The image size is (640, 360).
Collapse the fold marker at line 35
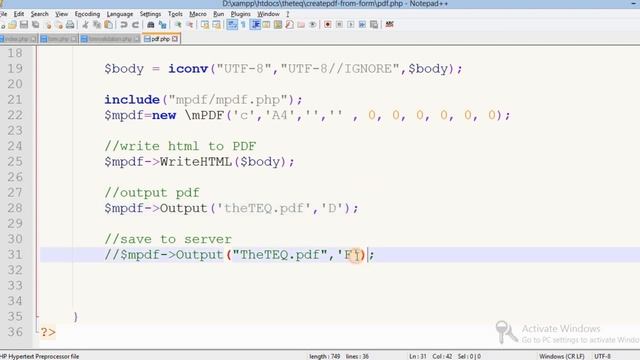tap(37, 316)
